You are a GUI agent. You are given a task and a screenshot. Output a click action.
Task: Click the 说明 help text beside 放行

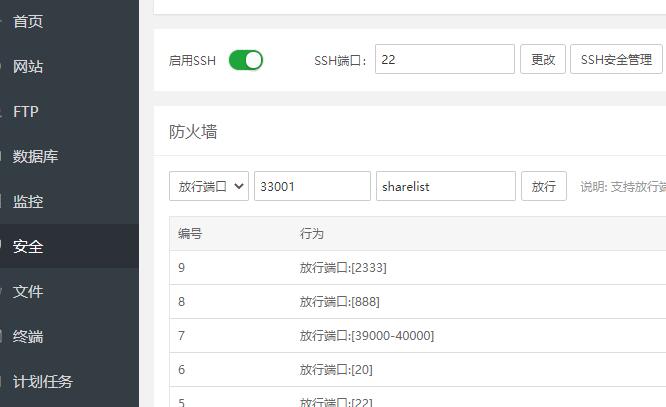pos(623,187)
